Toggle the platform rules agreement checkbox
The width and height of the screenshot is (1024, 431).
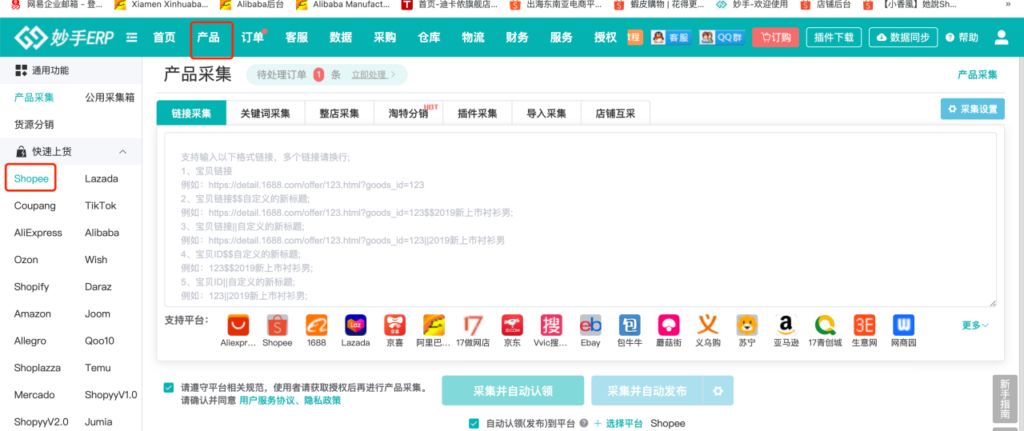(x=169, y=387)
